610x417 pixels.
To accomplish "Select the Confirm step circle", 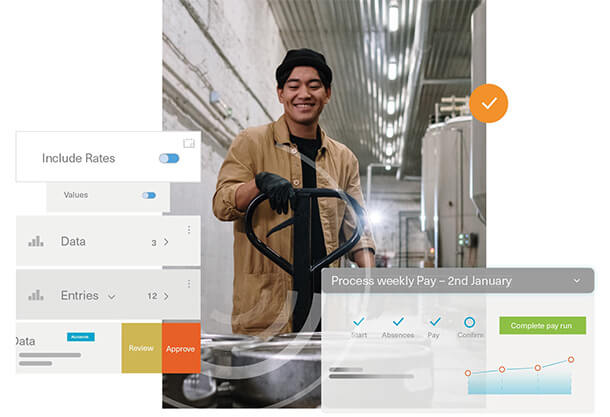I will click(470, 322).
